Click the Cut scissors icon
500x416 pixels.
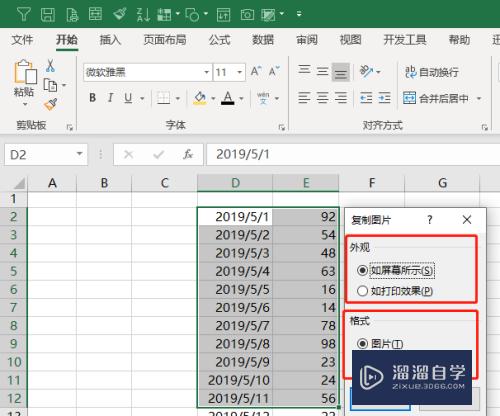(50, 66)
